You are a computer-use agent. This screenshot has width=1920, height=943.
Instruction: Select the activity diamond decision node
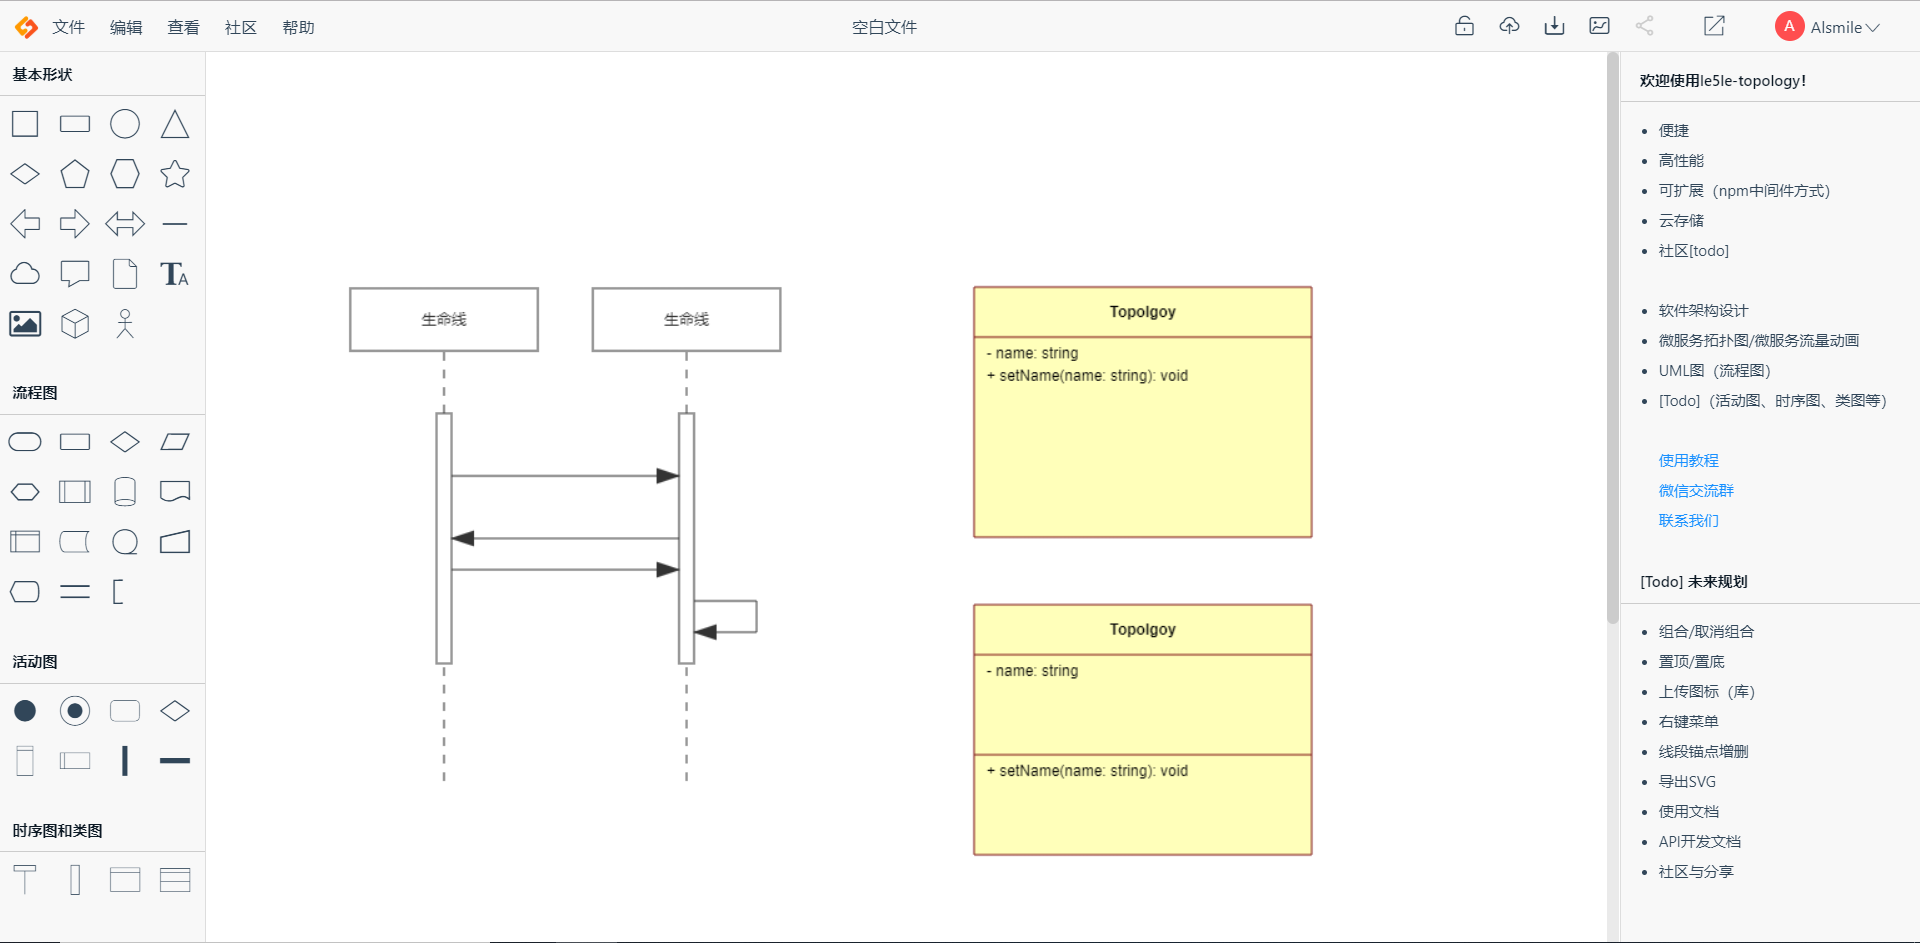click(x=175, y=711)
